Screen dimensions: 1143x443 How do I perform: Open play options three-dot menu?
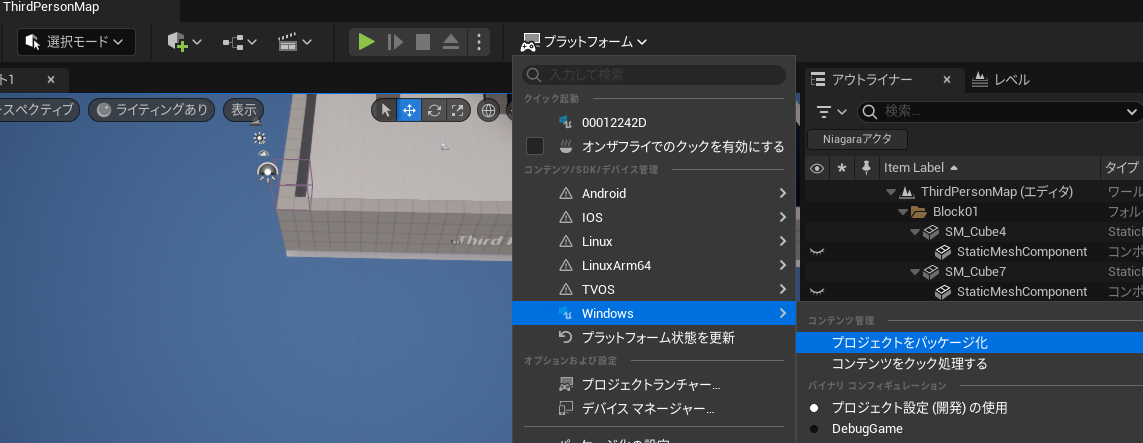[478, 42]
